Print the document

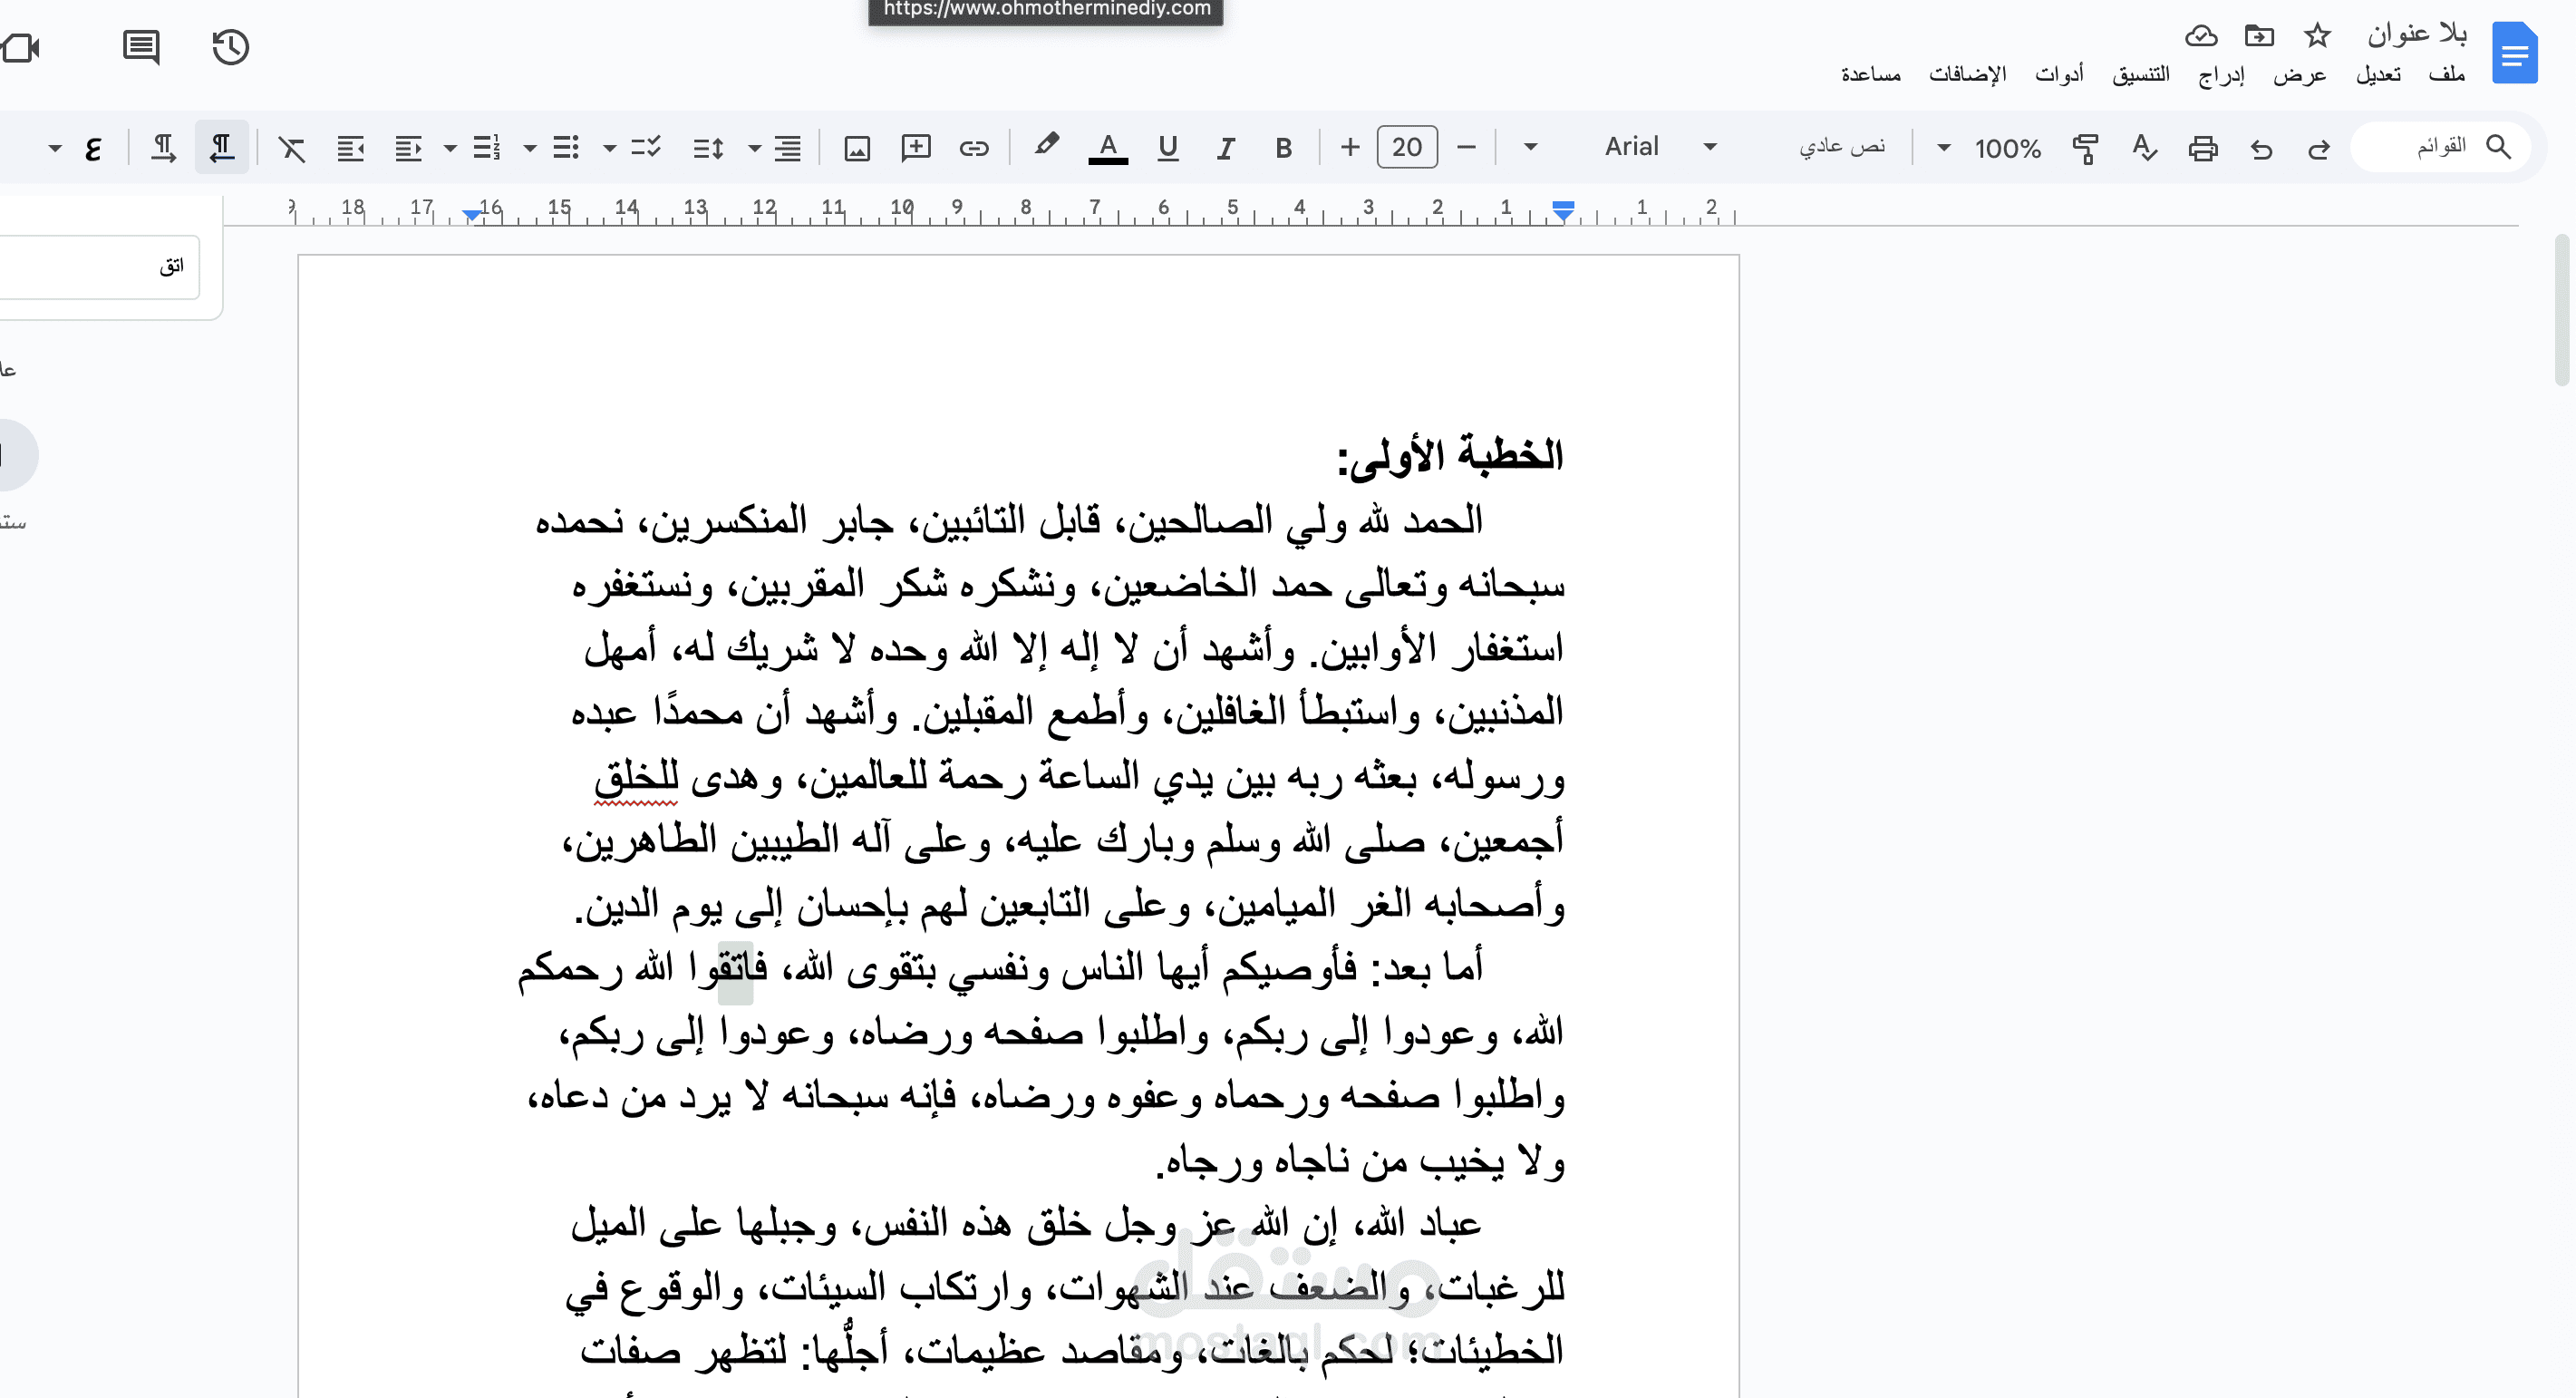(x=2203, y=147)
